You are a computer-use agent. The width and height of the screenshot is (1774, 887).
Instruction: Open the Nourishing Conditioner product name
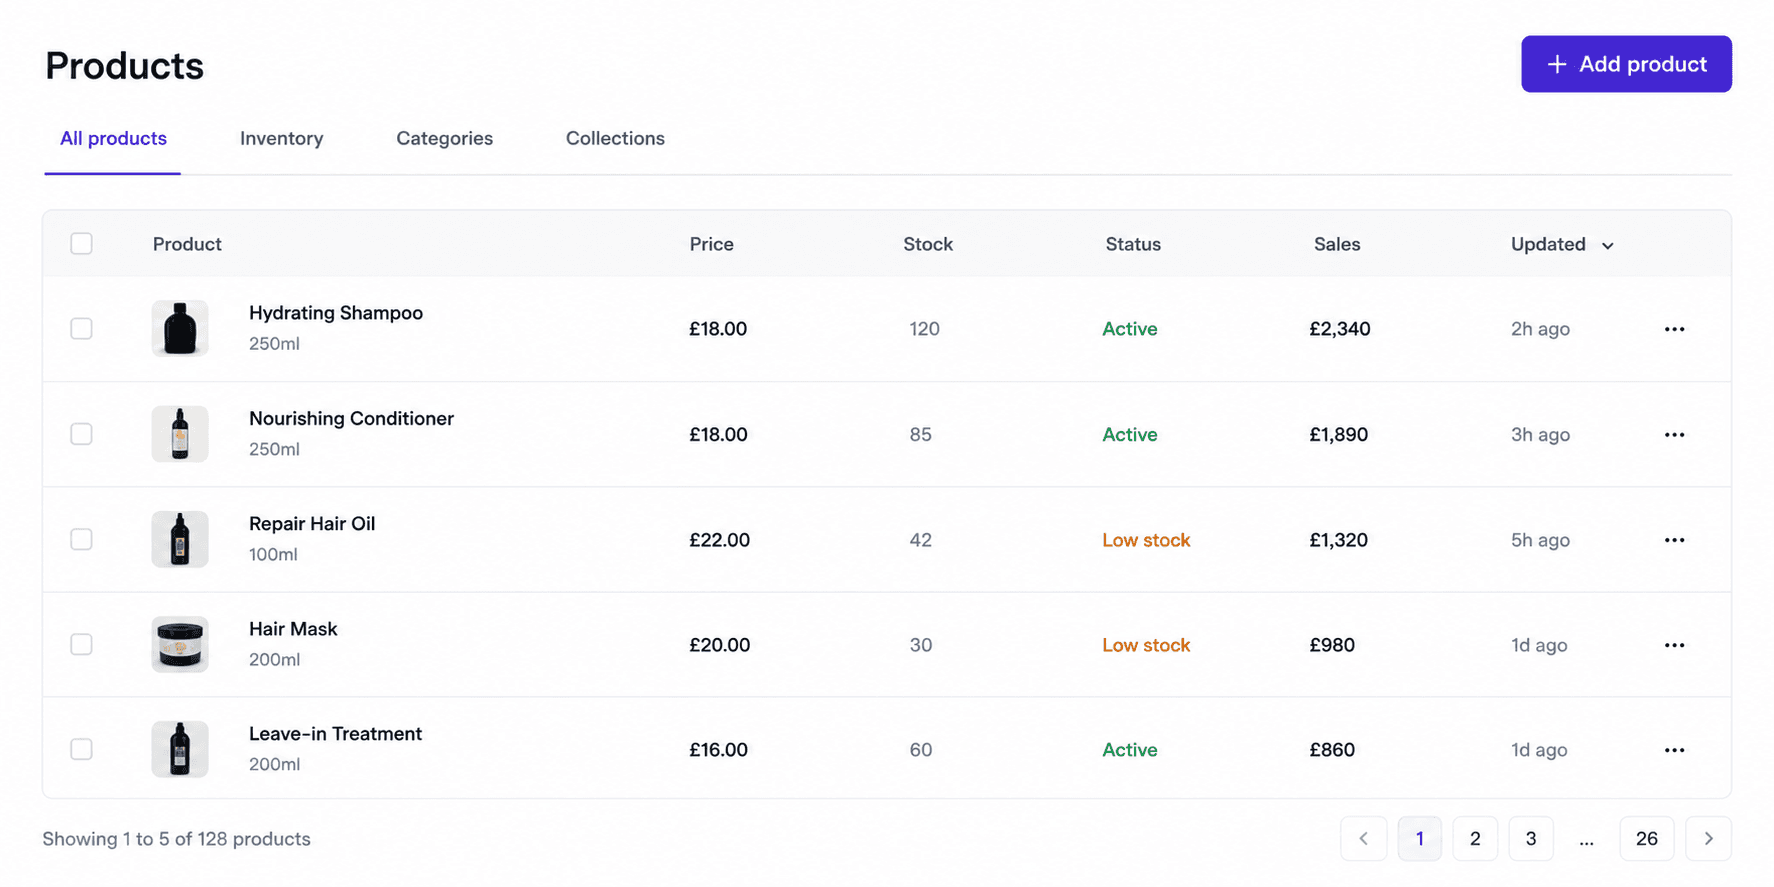[x=351, y=418]
